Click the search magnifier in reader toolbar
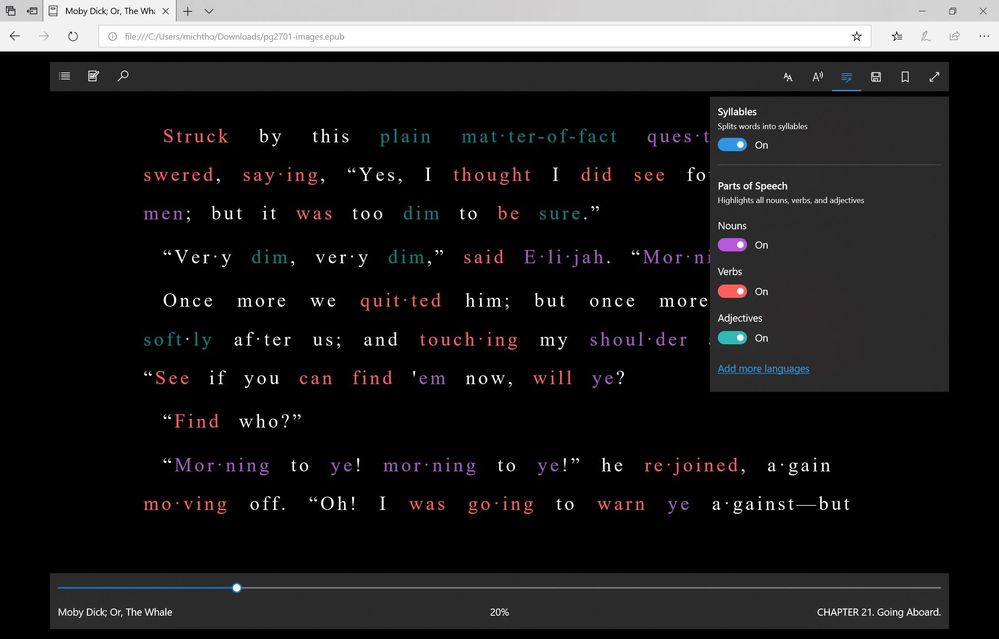This screenshot has width=999, height=639. [x=123, y=76]
